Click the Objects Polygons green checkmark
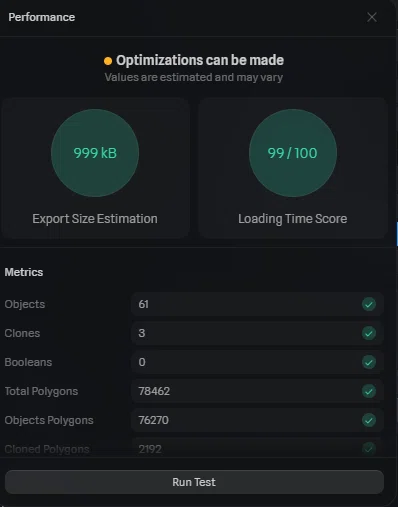Viewport: 398px width, 507px height. click(x=369, y=420)
